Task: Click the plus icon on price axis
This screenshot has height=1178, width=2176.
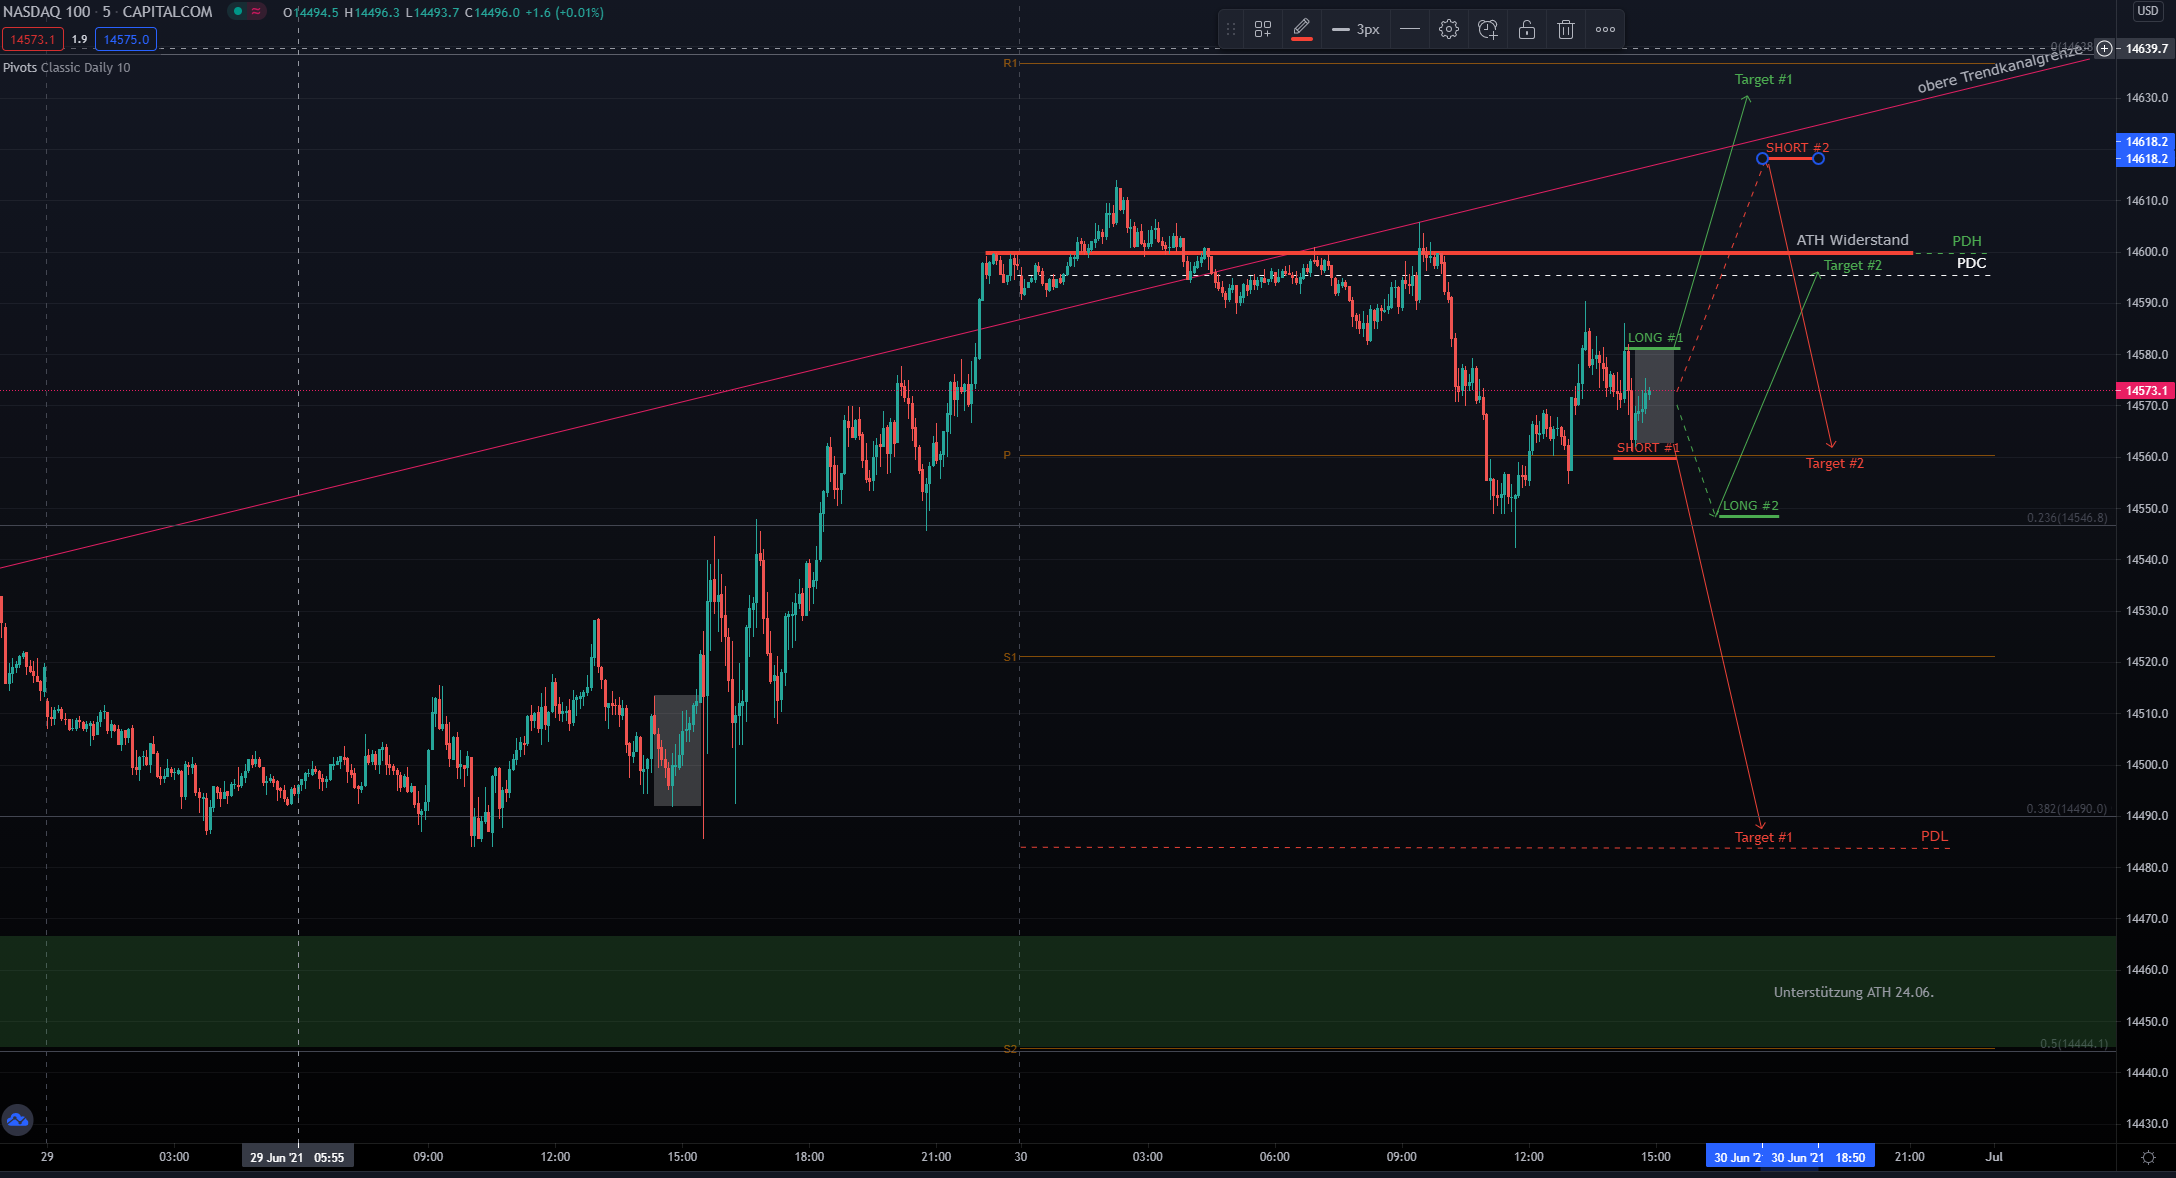Action: [2105, 48]
